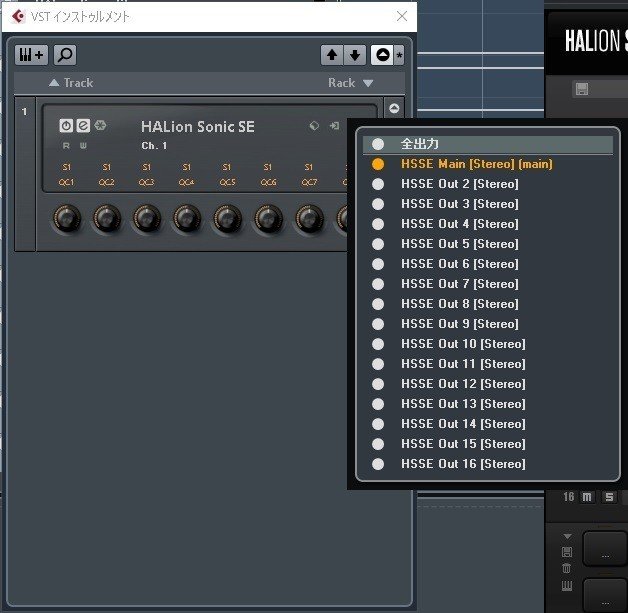Viewport: 628px width, 613px height.
Task: Click the QC5 quick control knob
Action: (x=227, y=218)
